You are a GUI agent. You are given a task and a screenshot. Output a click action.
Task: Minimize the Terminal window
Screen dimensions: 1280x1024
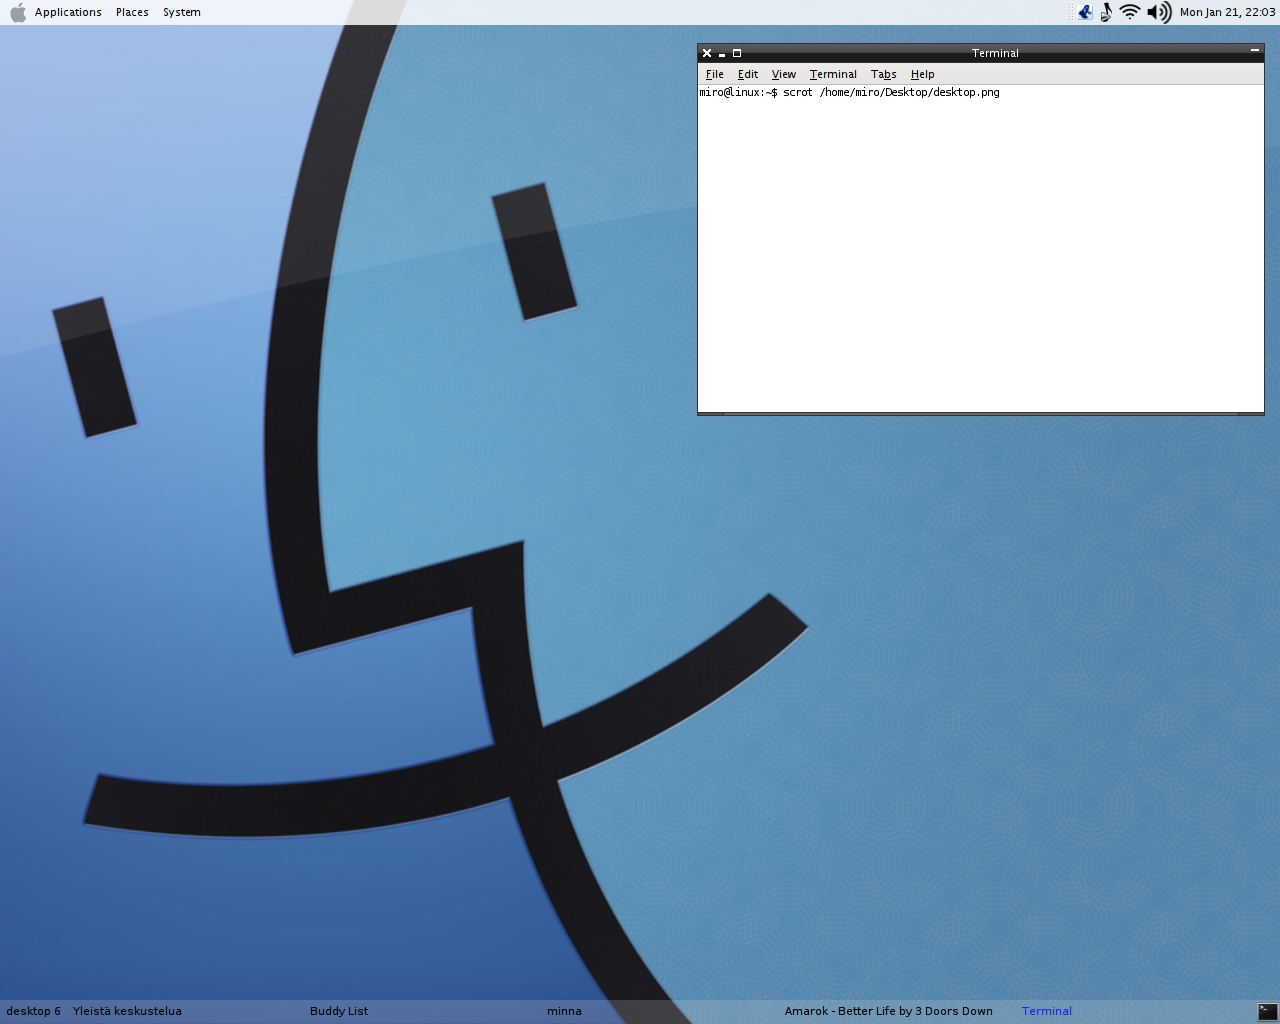tap(722, 54)
